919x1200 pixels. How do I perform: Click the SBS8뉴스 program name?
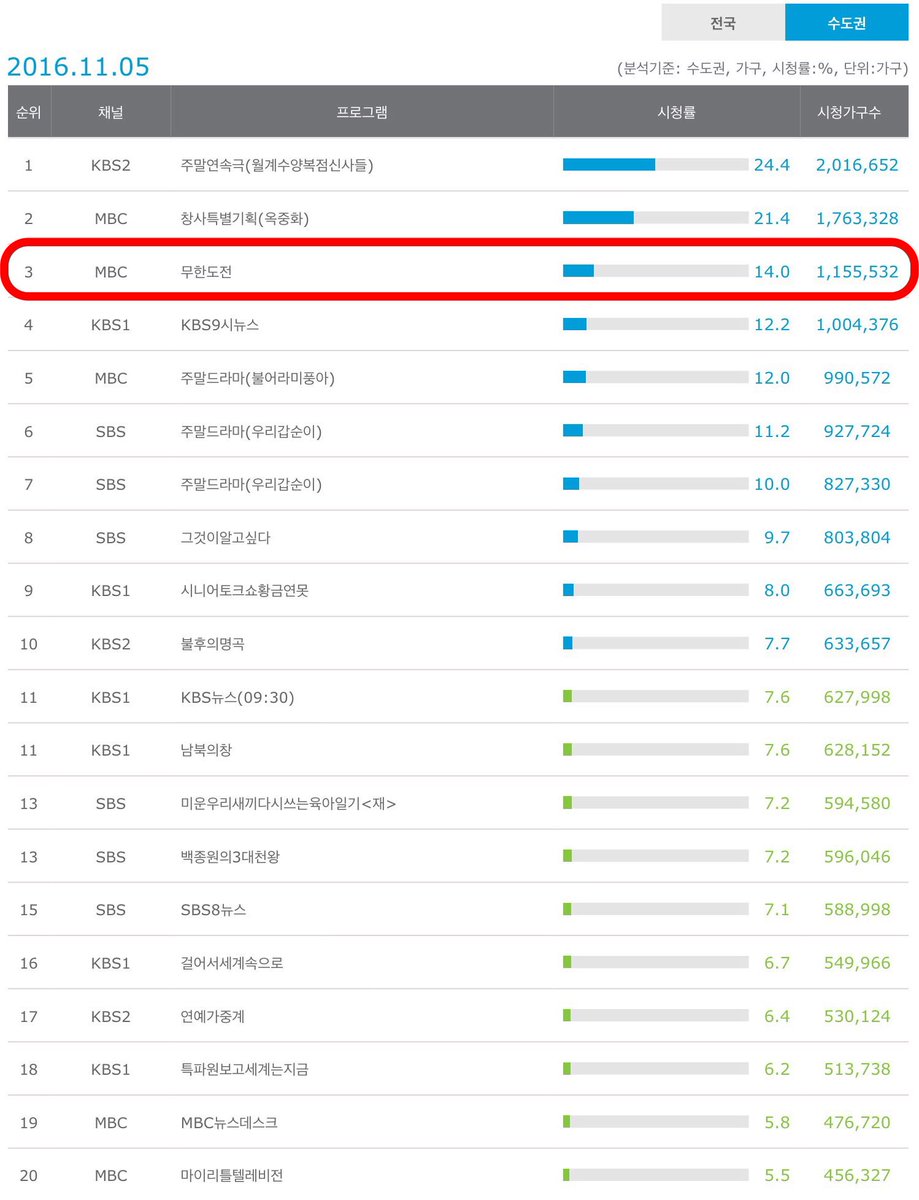pyautogui.click(x=213, y=910)
